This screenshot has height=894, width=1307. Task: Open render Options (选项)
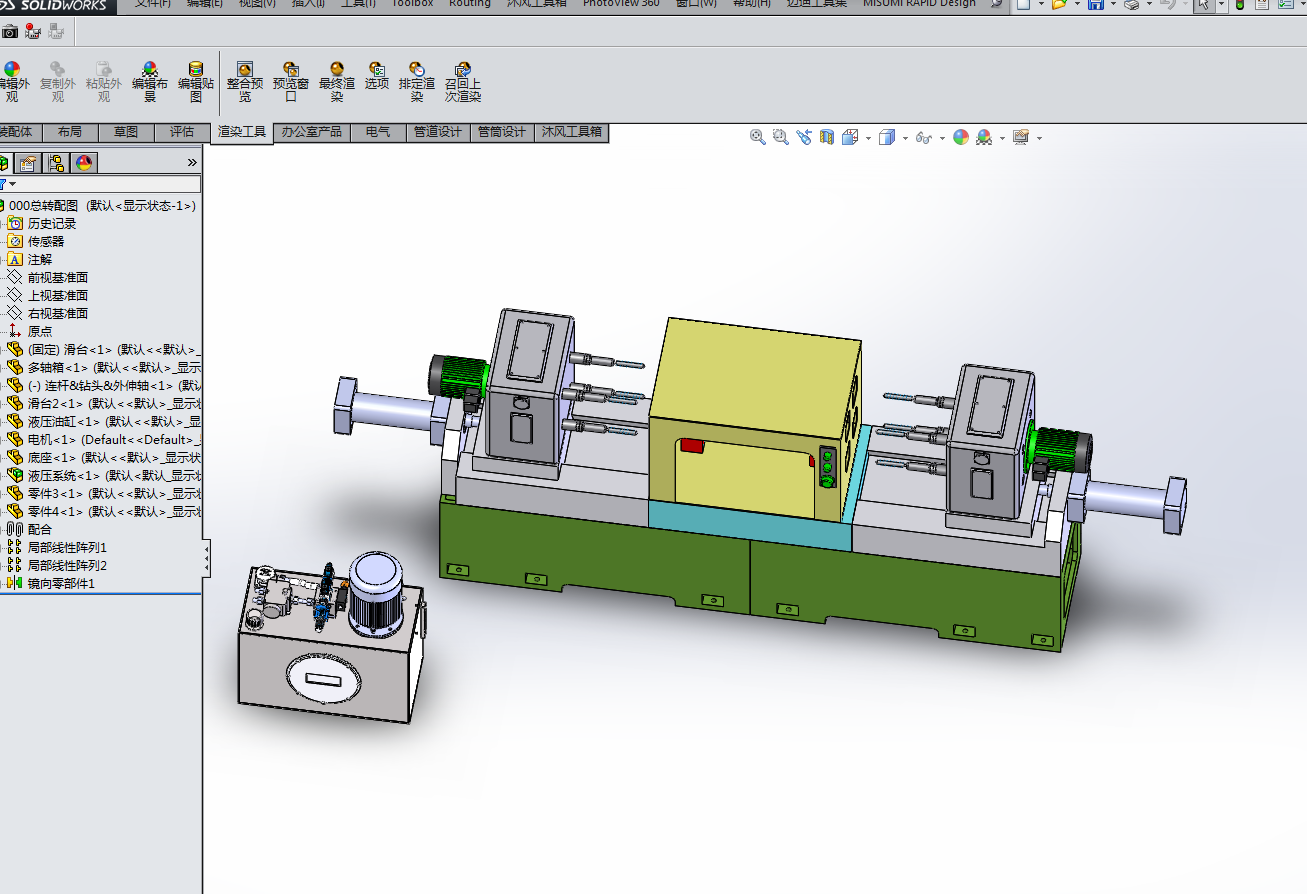(x=377, y=76)
